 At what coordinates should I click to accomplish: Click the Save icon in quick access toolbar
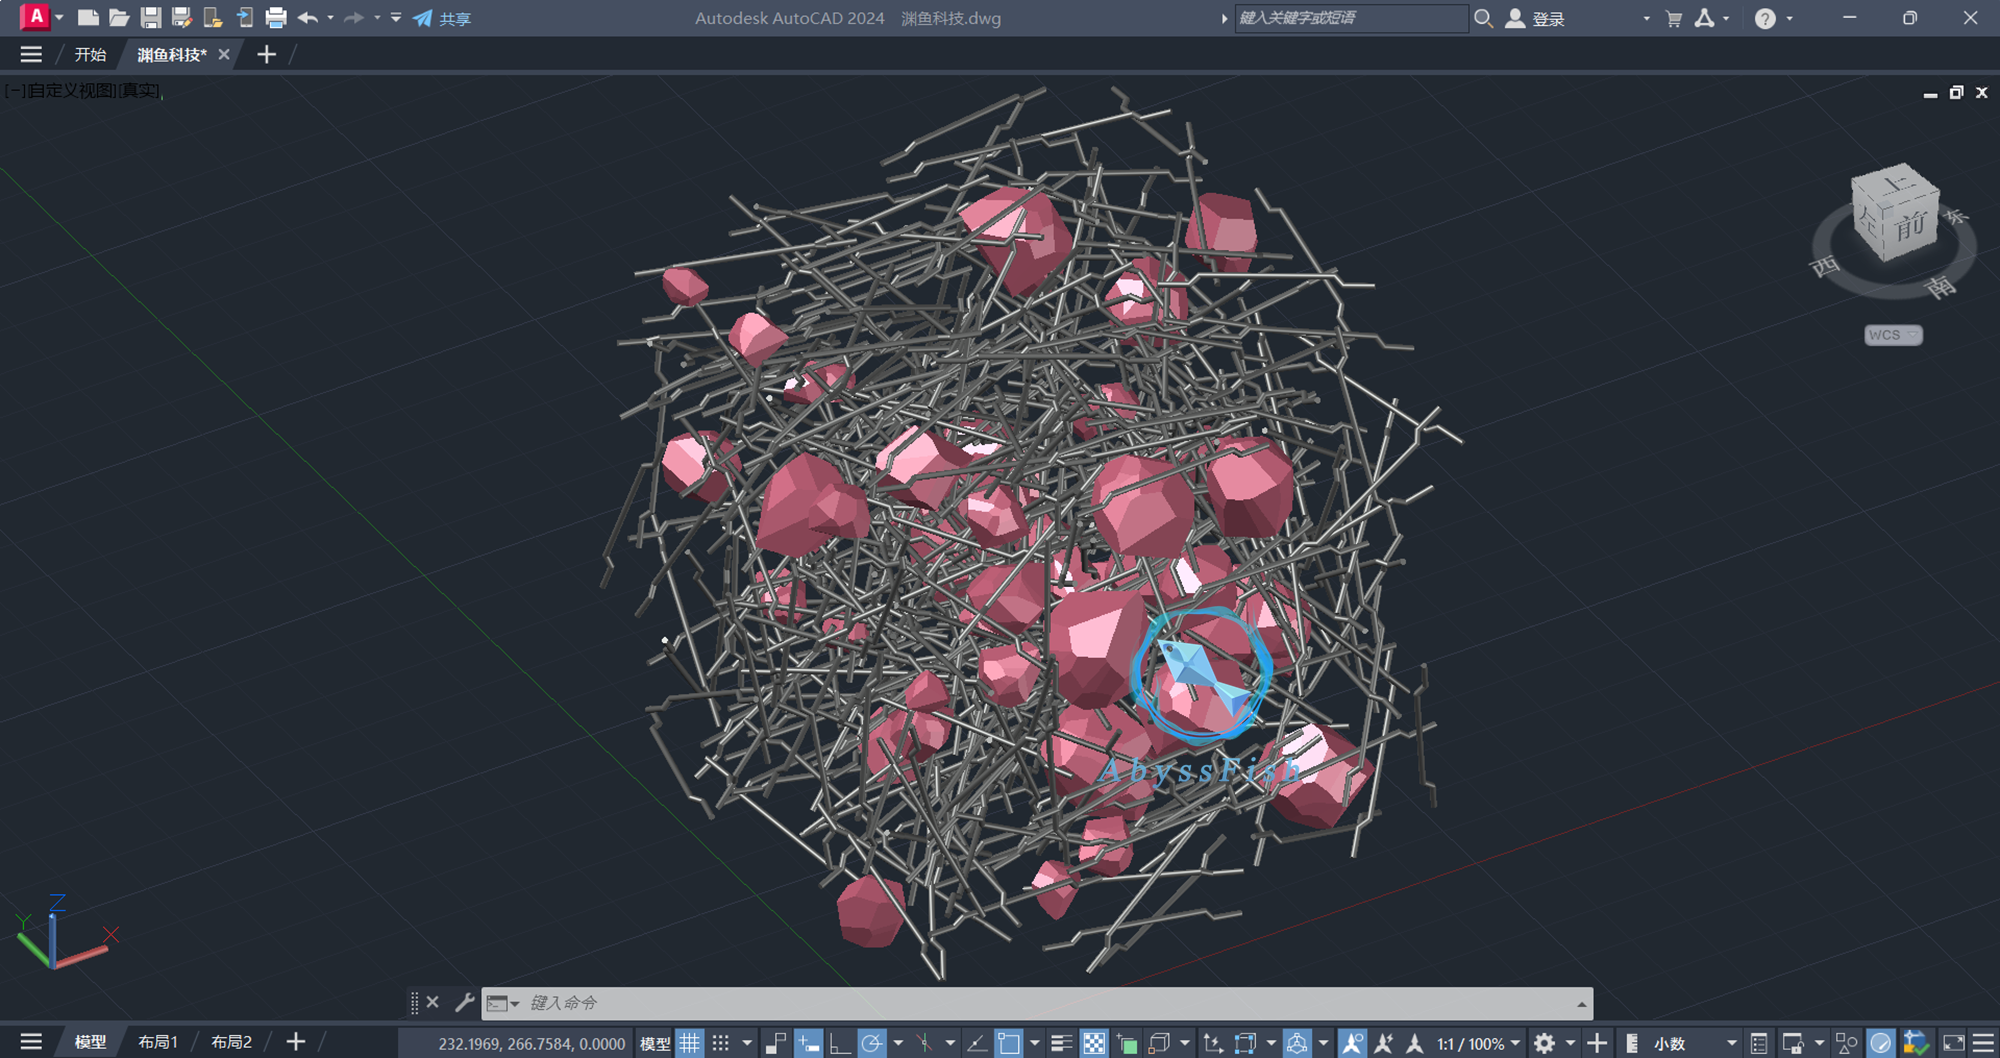[x=150, y=18]
